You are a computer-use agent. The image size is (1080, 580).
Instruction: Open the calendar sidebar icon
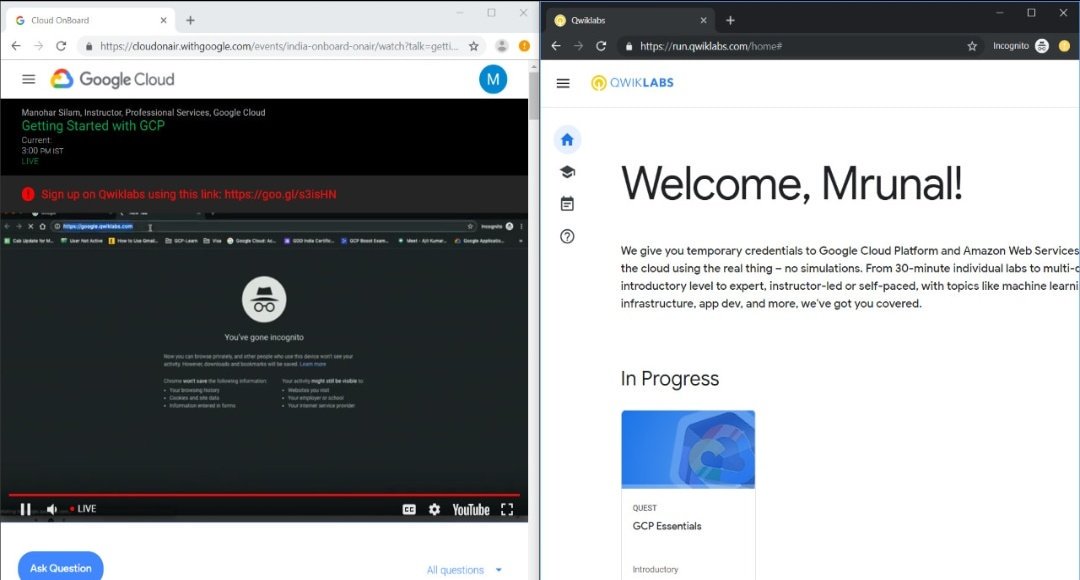[x=567, y=204]
